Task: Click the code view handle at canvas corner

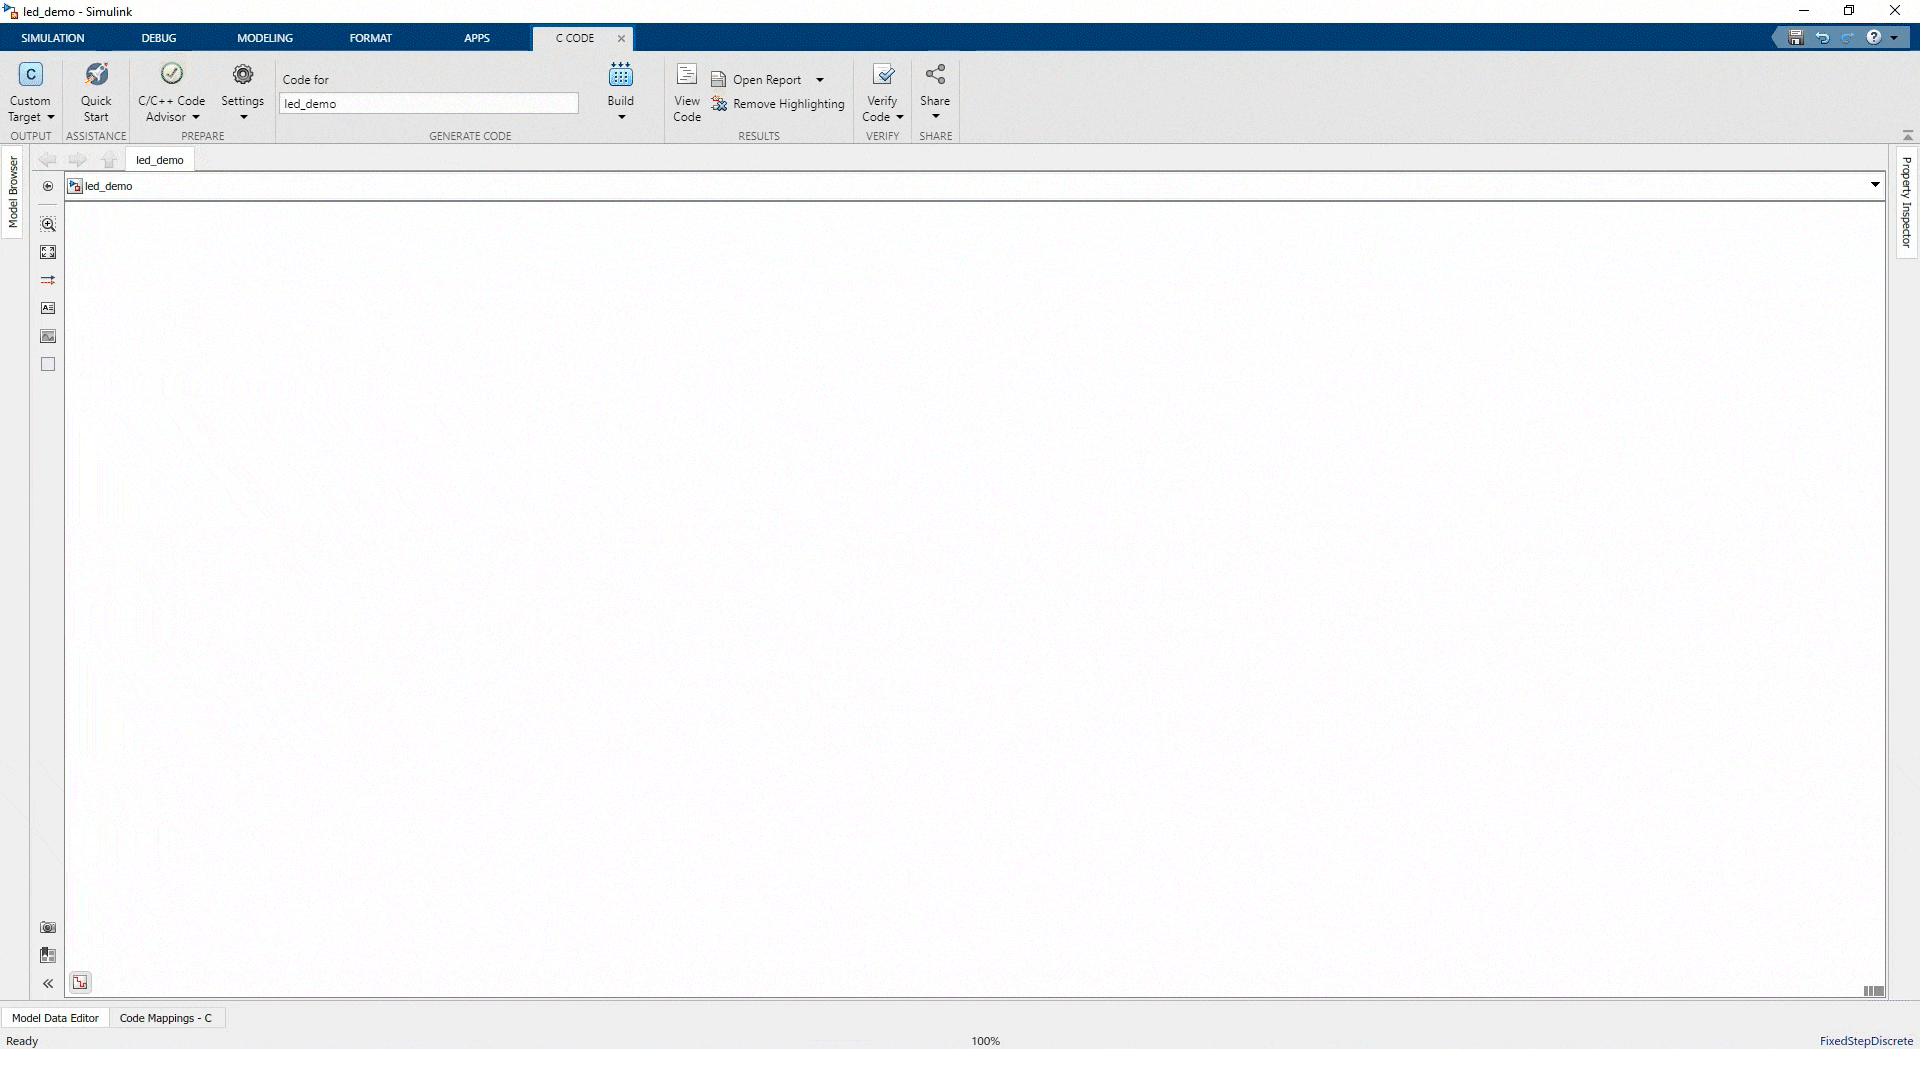Action: (1874, 991)
